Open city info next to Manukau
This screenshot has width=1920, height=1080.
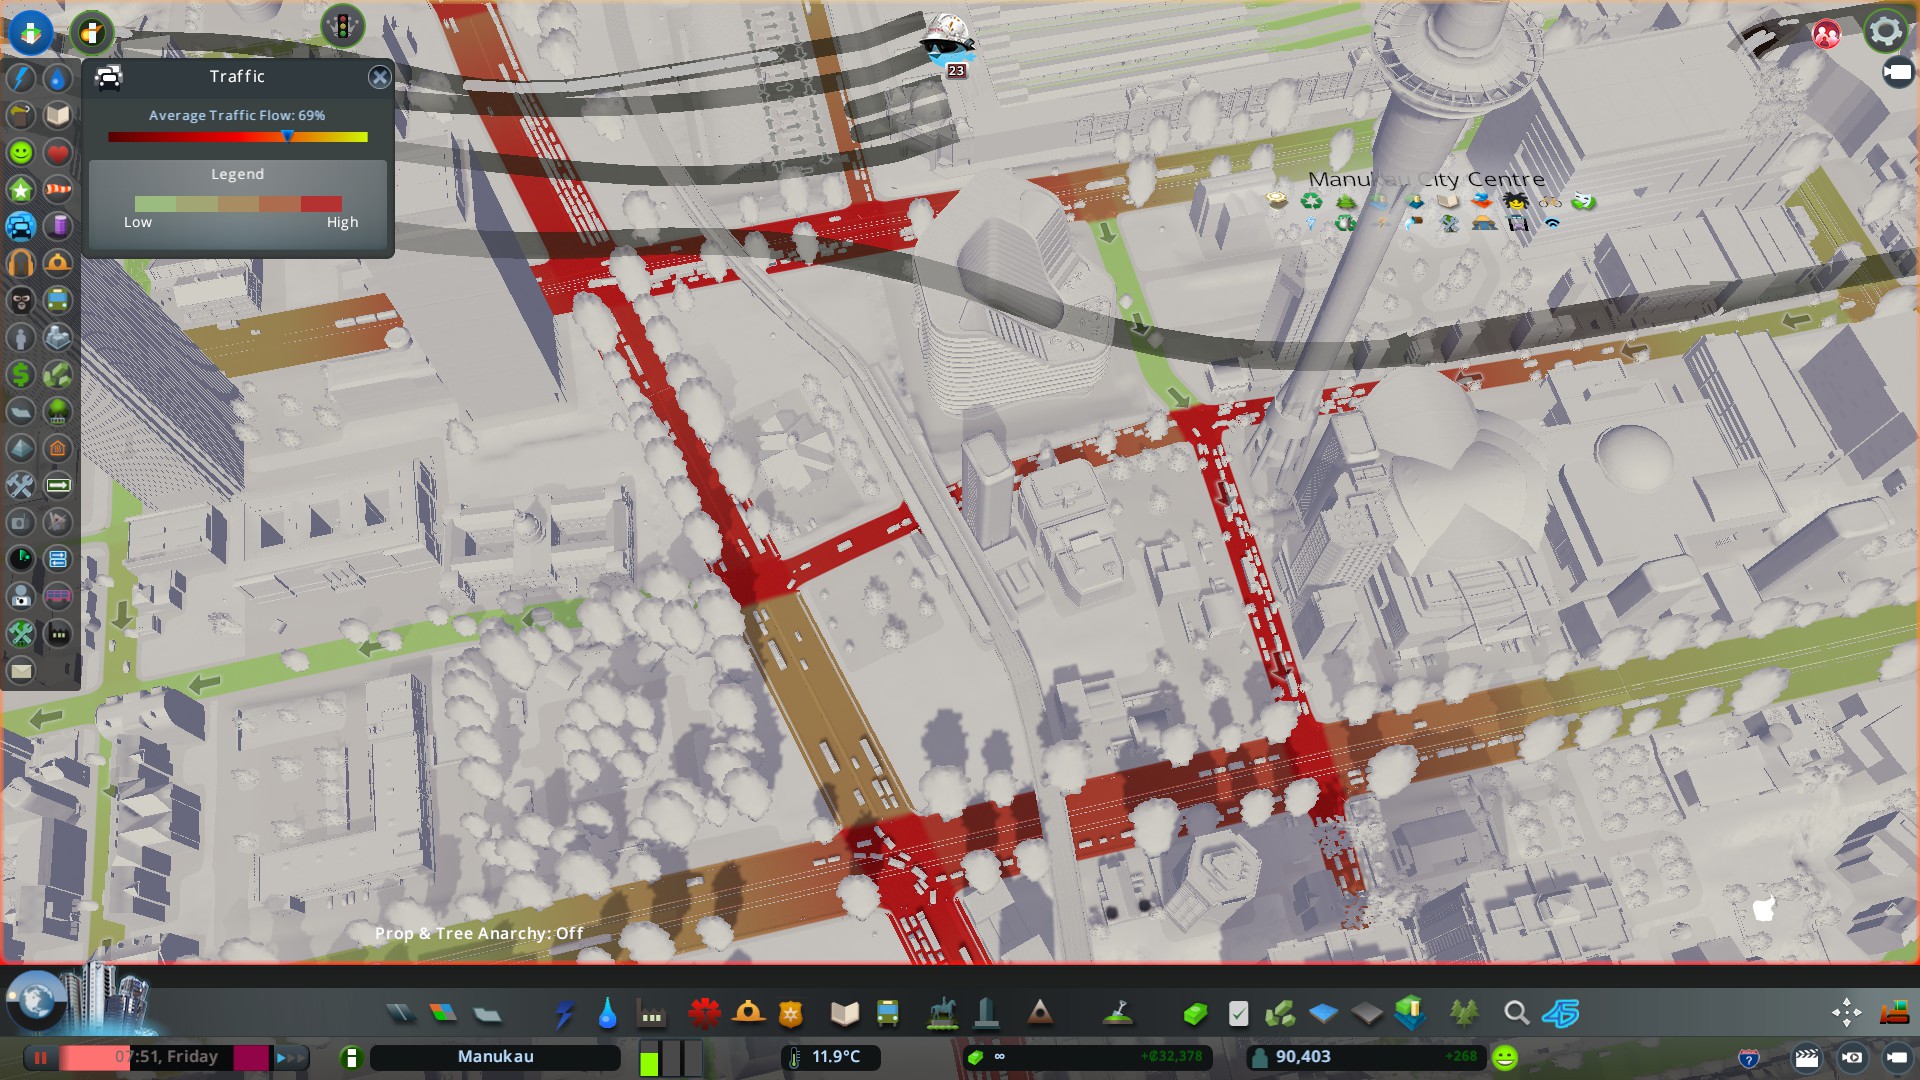click(351, 1057)
